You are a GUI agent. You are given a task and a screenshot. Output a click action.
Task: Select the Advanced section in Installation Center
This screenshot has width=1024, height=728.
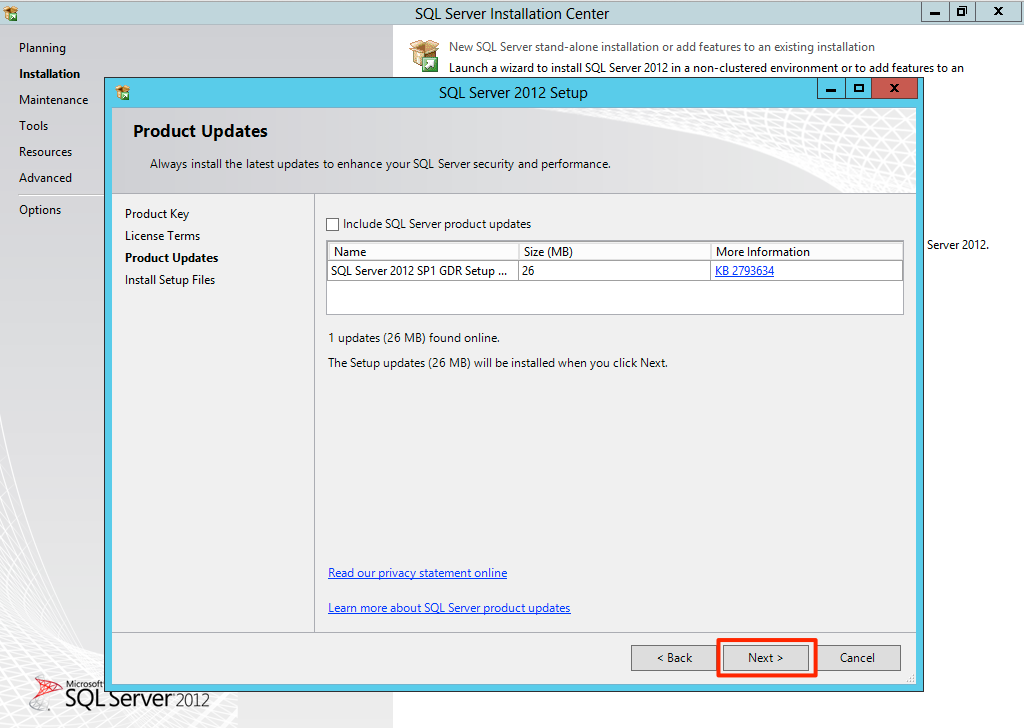(x=46, y=178)
